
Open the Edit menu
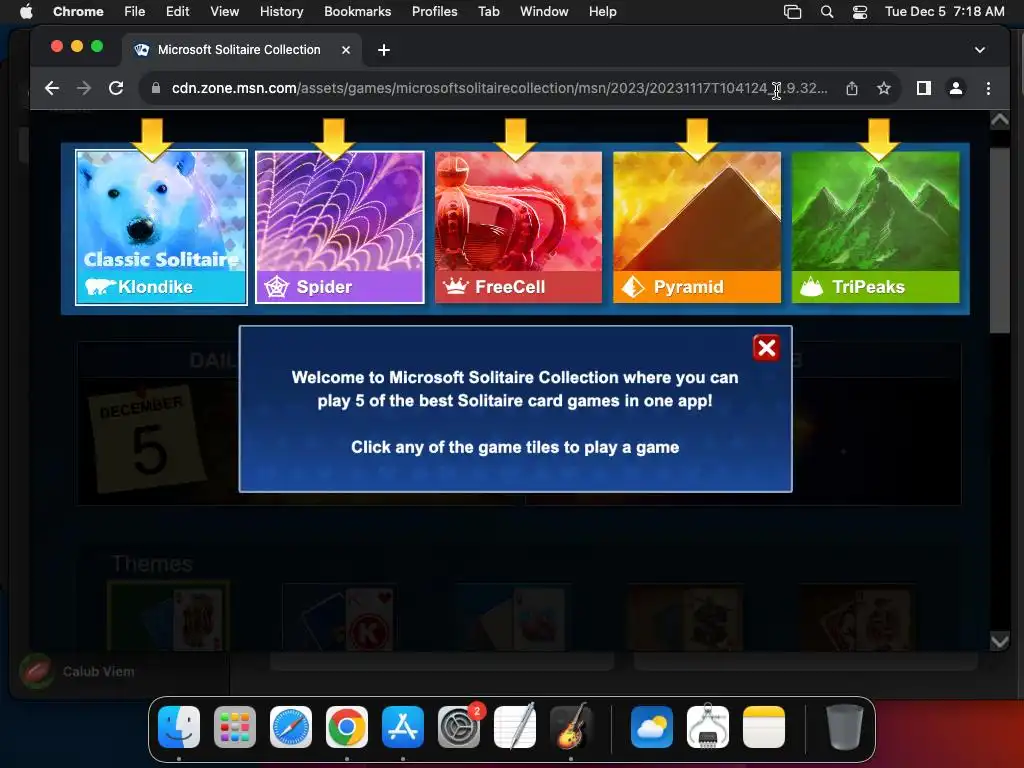click(177, 11)
